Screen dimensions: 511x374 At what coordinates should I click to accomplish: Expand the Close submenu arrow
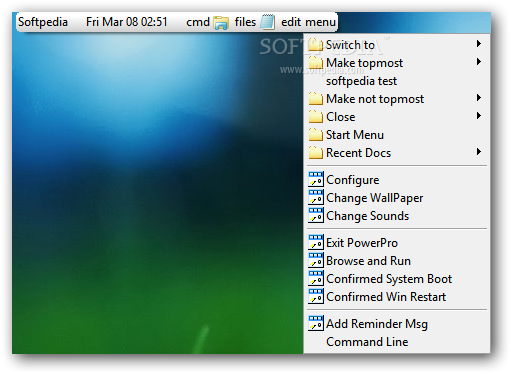coord(479,116)
